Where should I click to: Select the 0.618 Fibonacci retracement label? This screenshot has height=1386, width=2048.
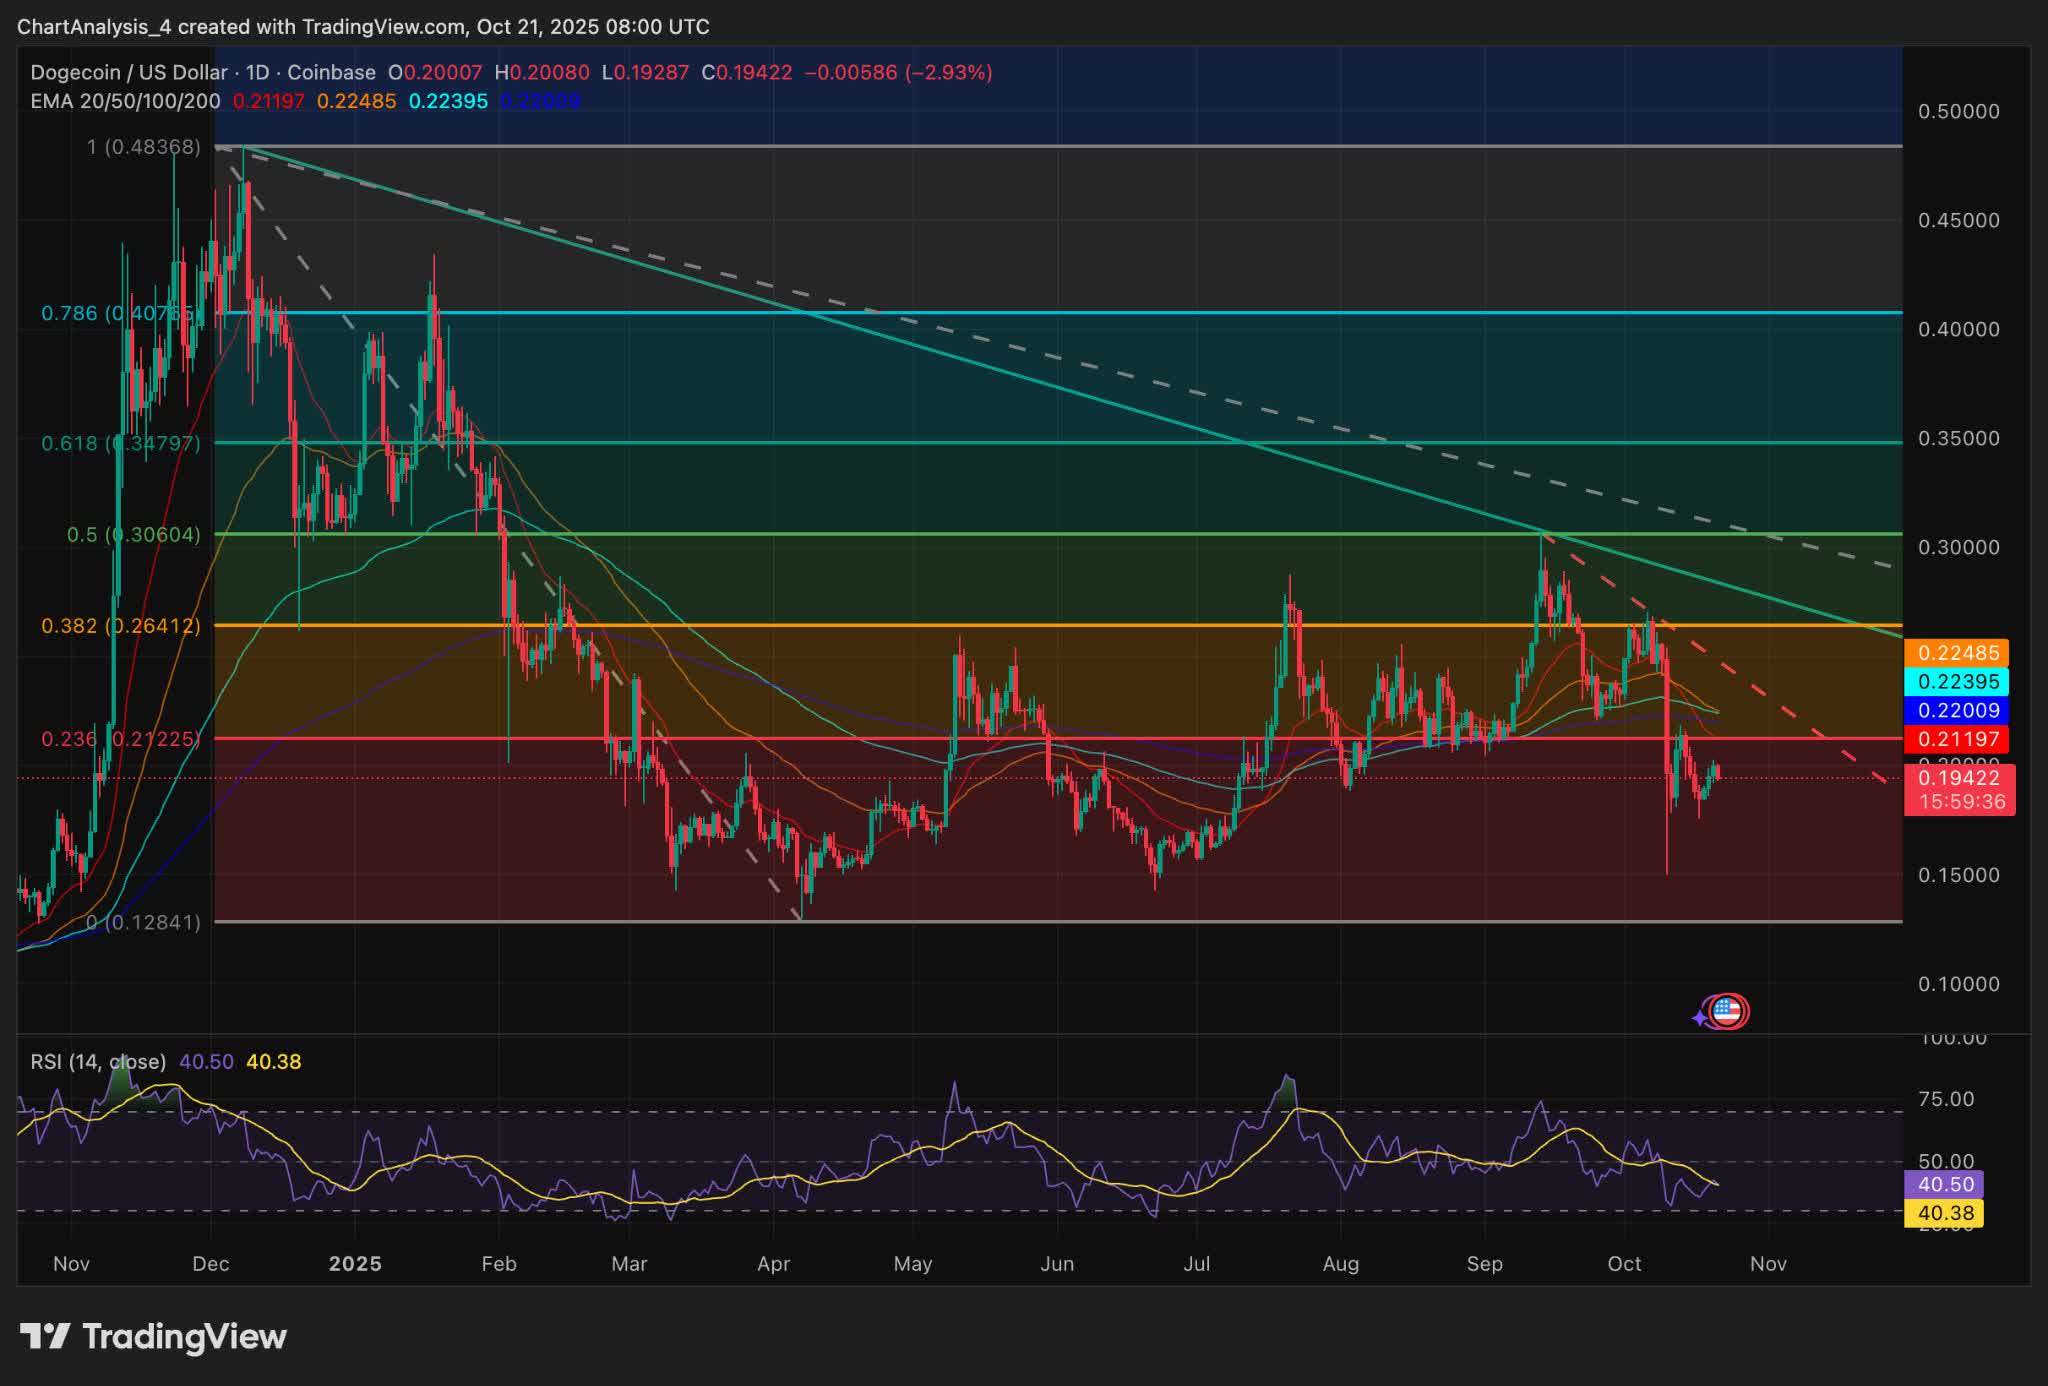pos(120,443)
